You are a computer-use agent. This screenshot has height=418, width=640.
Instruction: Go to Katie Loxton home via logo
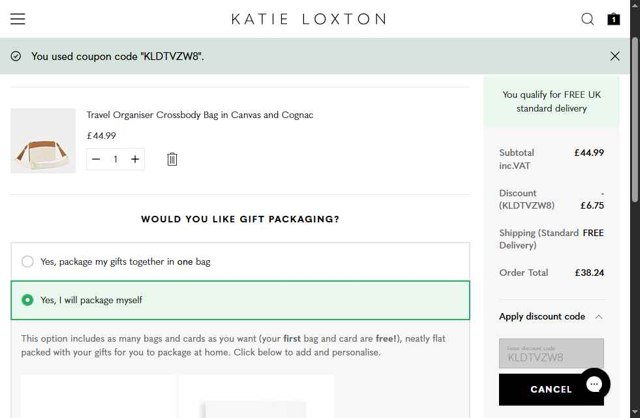pos(309,19)
